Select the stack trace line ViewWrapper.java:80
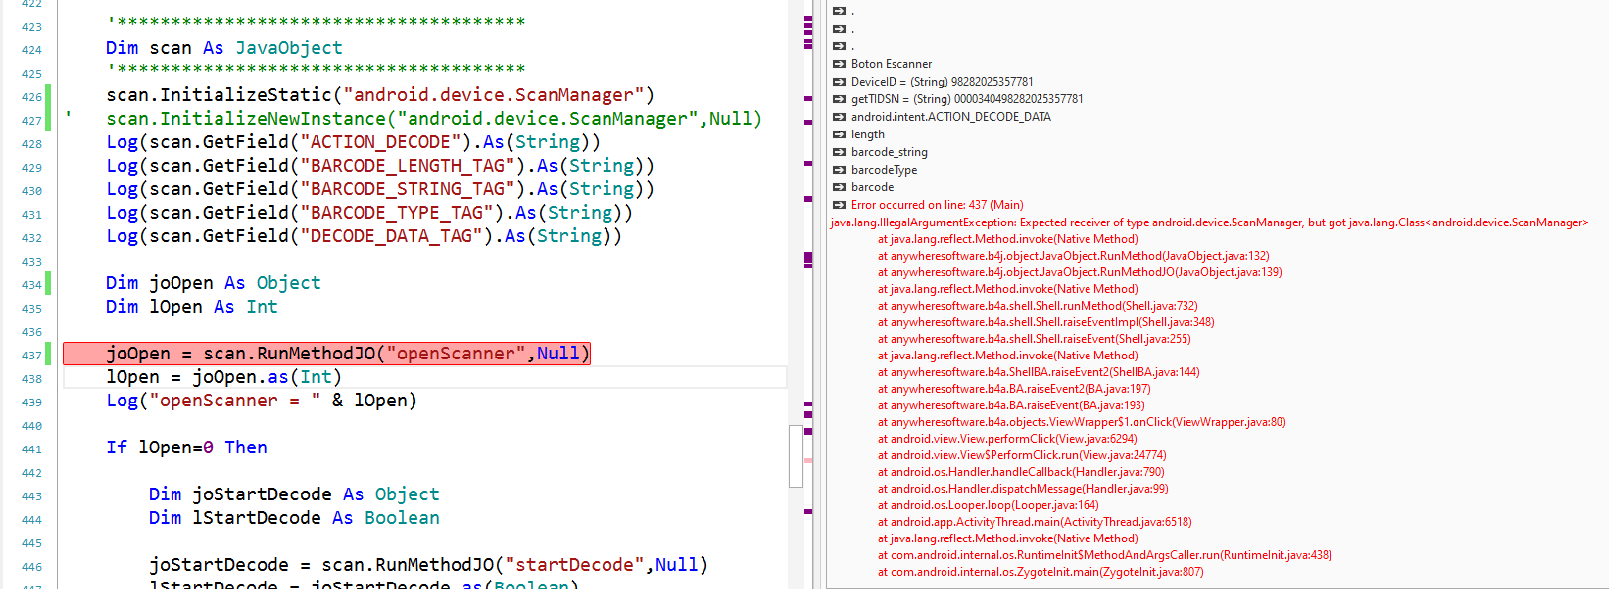This screenshot has width=1609, height=589. [x=1082, y=422]
